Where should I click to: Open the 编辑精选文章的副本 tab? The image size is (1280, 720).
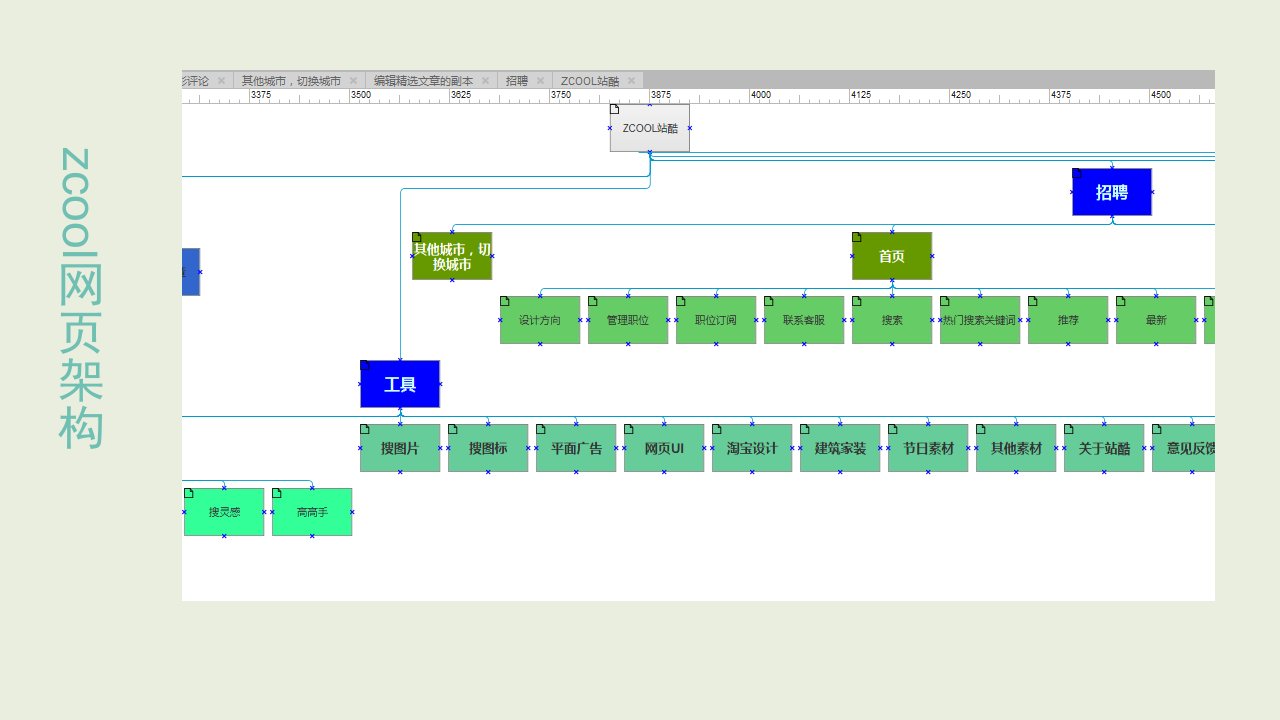click(423, 81)
